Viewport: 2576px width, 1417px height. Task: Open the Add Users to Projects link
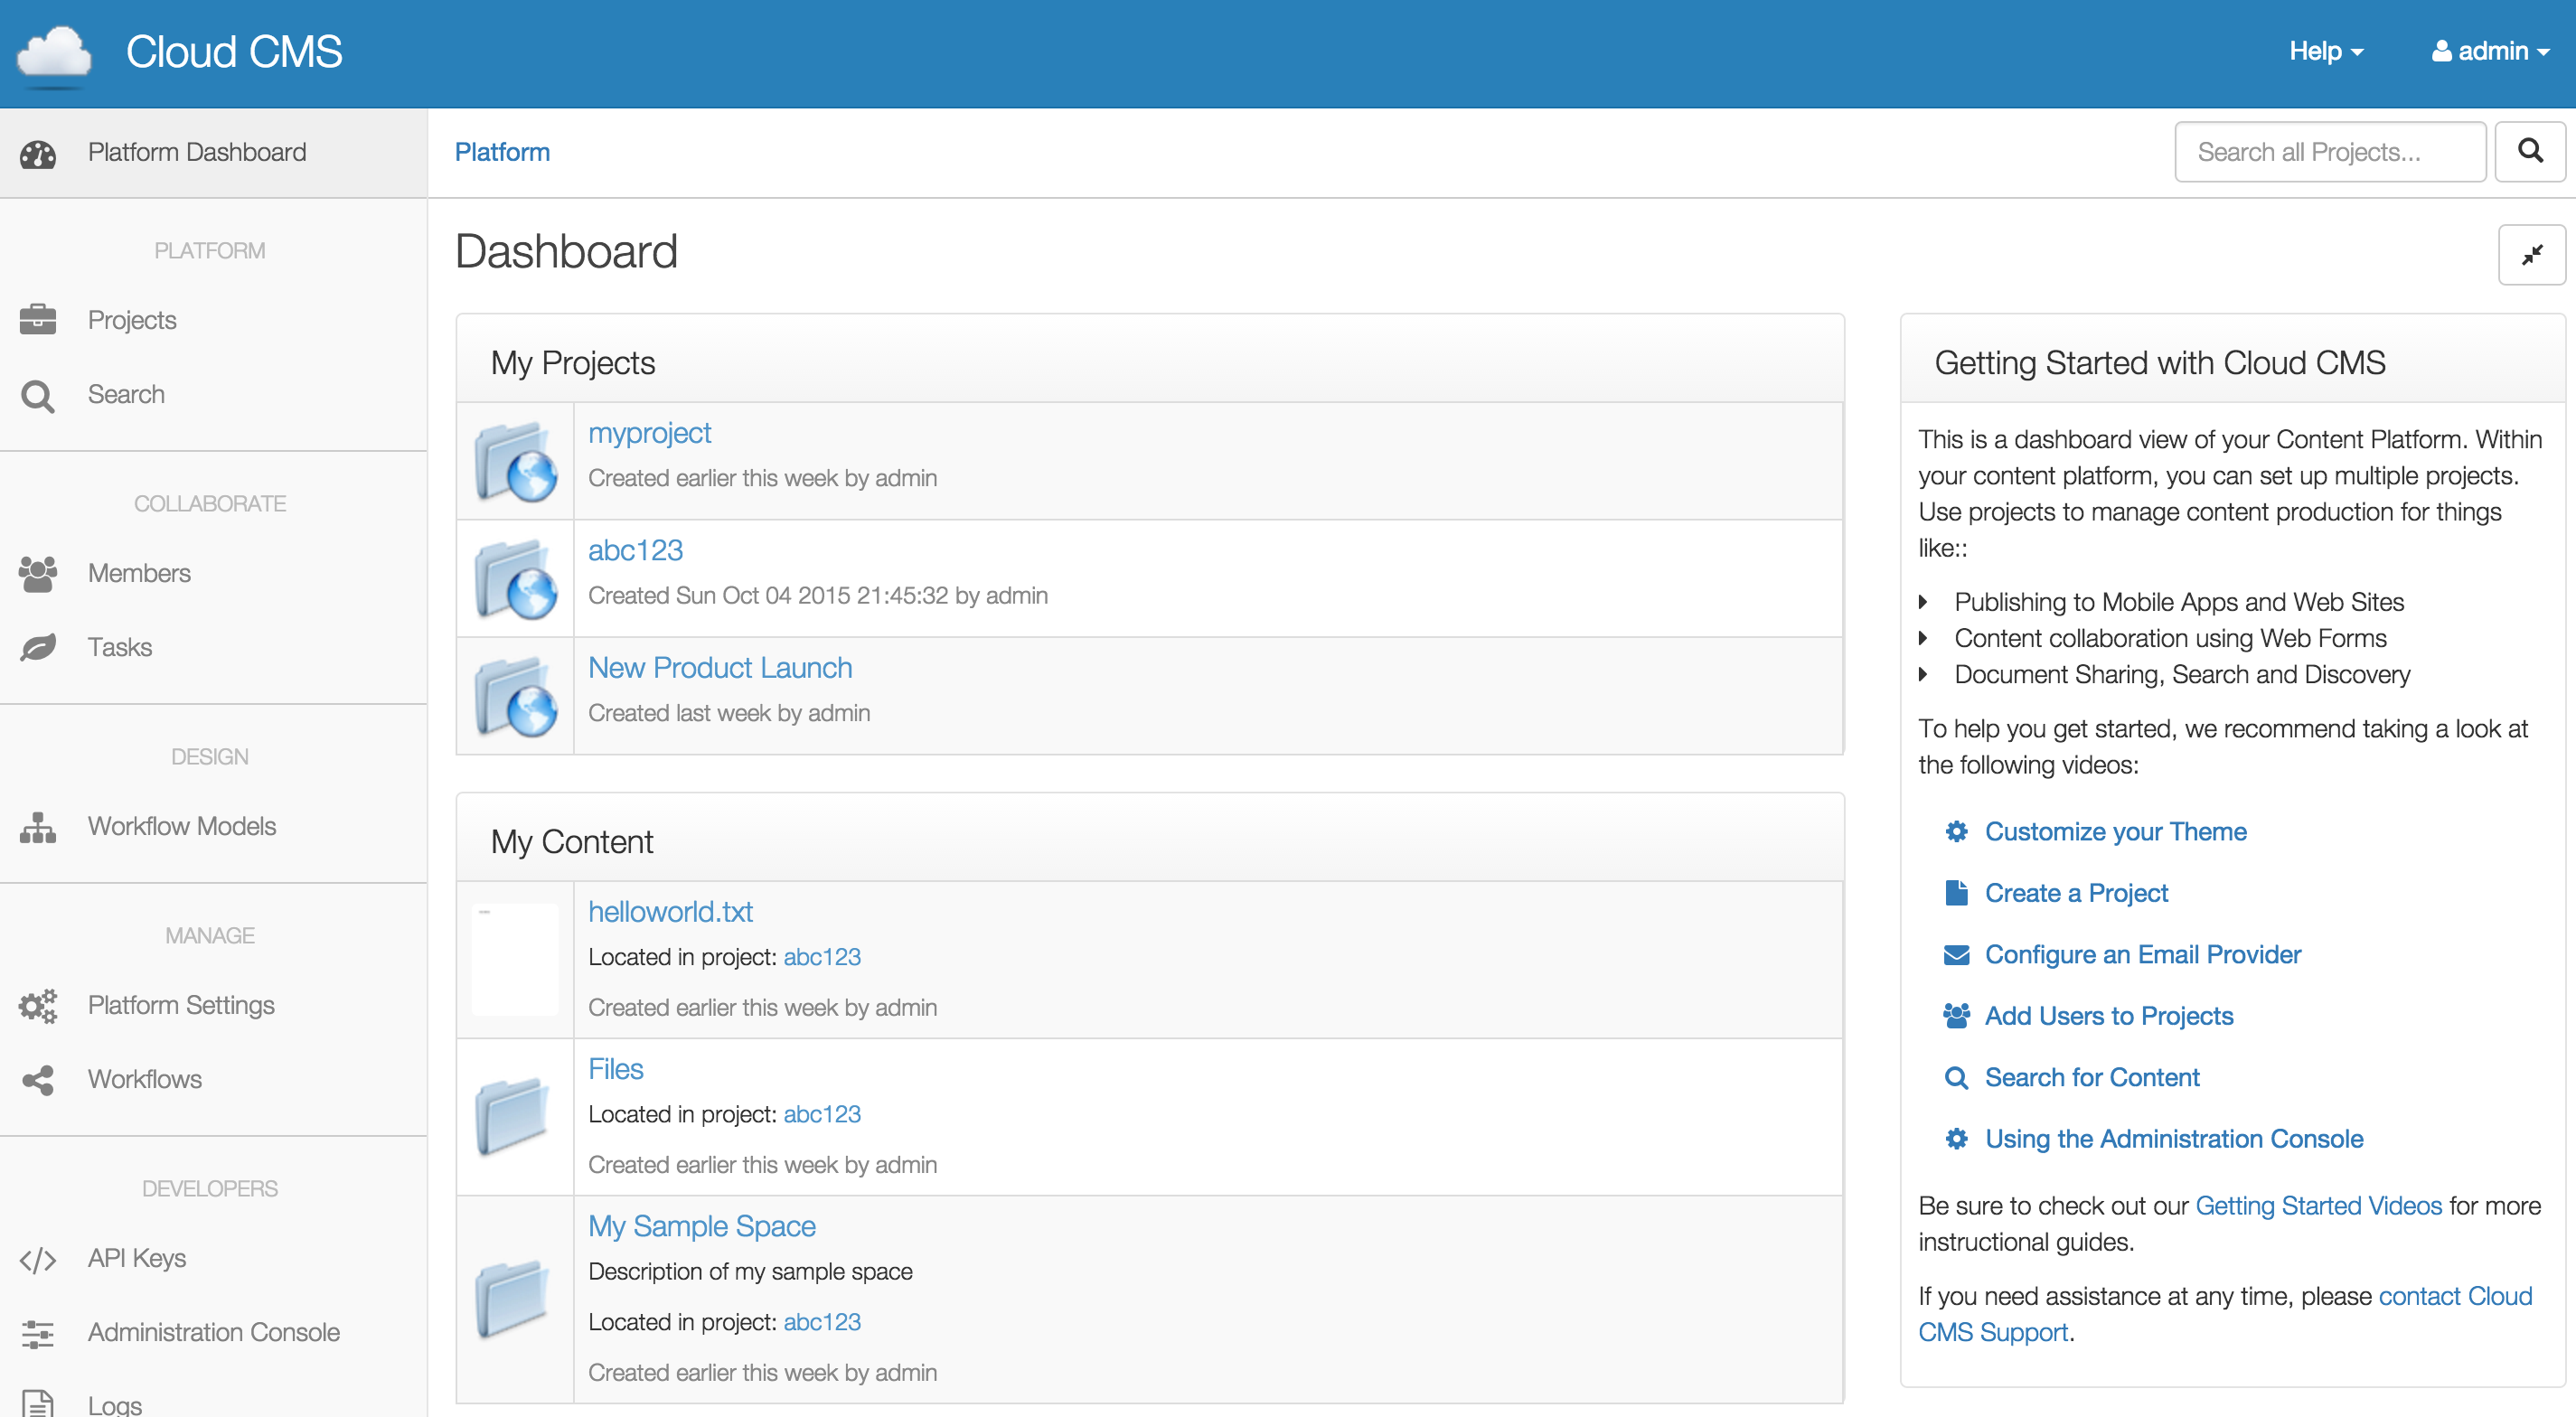point(2108,1016)
